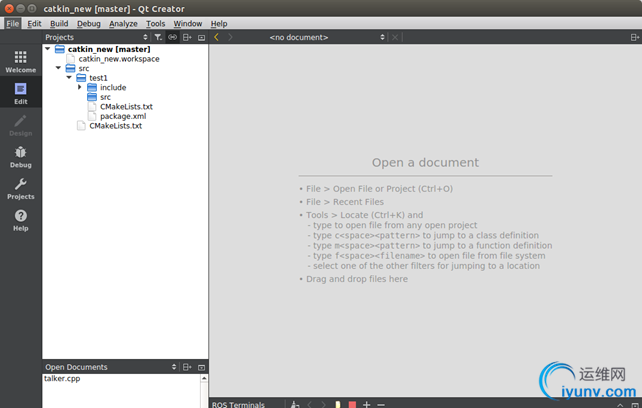Collapse the catkin_new [master] tree node
The width and height of the screenshot is (642, 408).
48,49
